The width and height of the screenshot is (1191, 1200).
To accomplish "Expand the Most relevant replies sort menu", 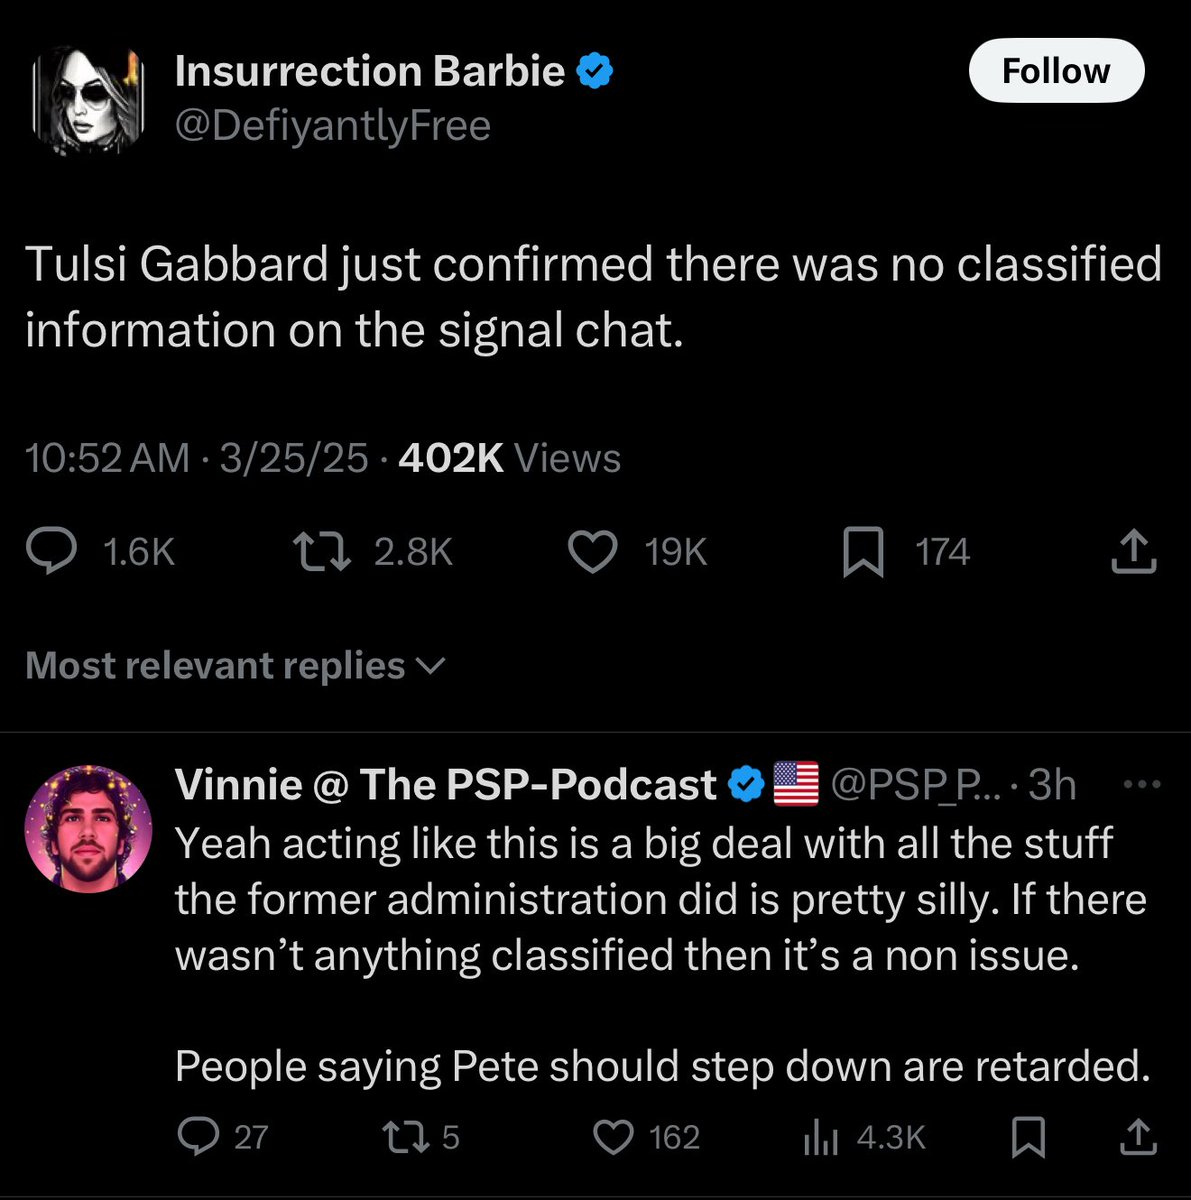I will [x=234, y=666].
